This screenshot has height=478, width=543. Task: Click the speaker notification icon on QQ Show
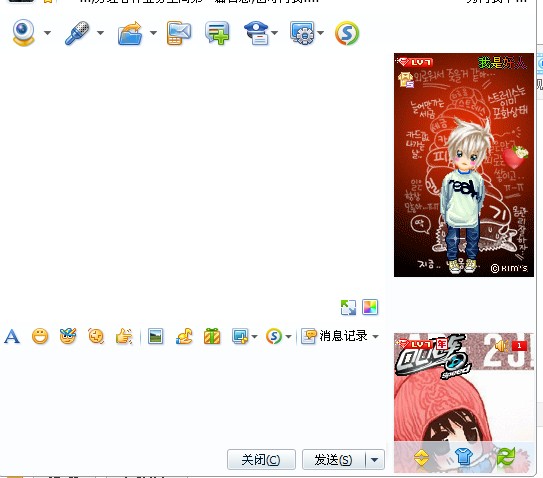[x=501, y=345]
